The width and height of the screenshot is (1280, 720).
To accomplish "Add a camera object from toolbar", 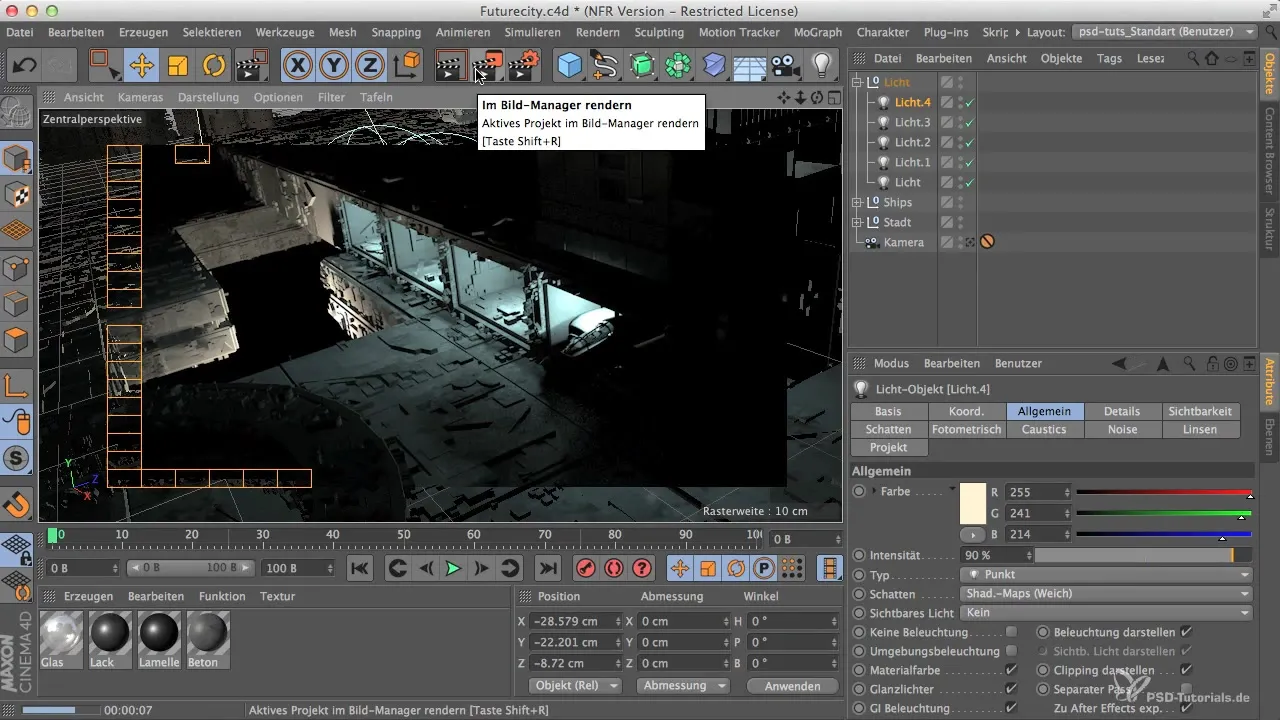I will coord(786,66).
